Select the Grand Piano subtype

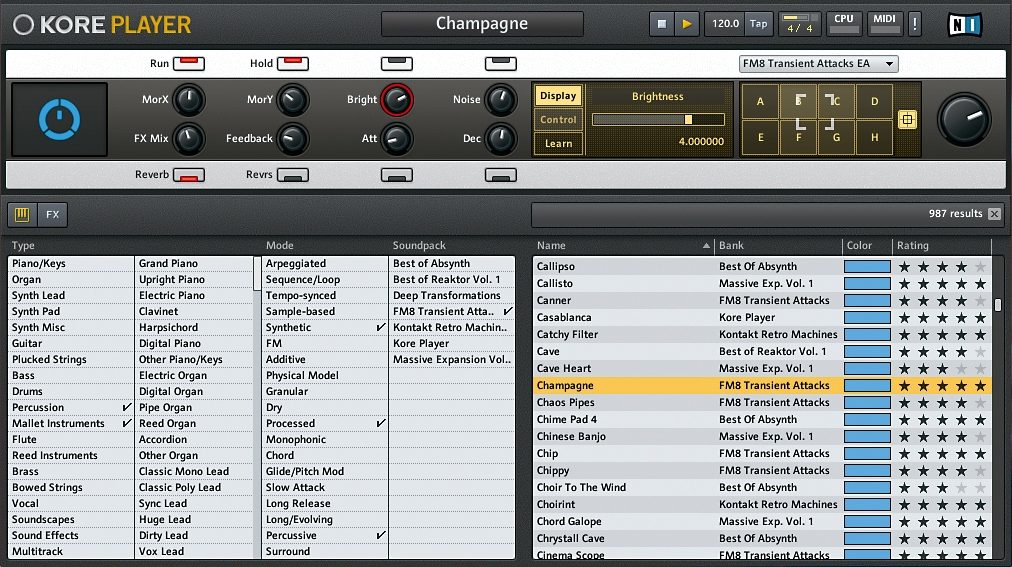(x=194, y=264)
